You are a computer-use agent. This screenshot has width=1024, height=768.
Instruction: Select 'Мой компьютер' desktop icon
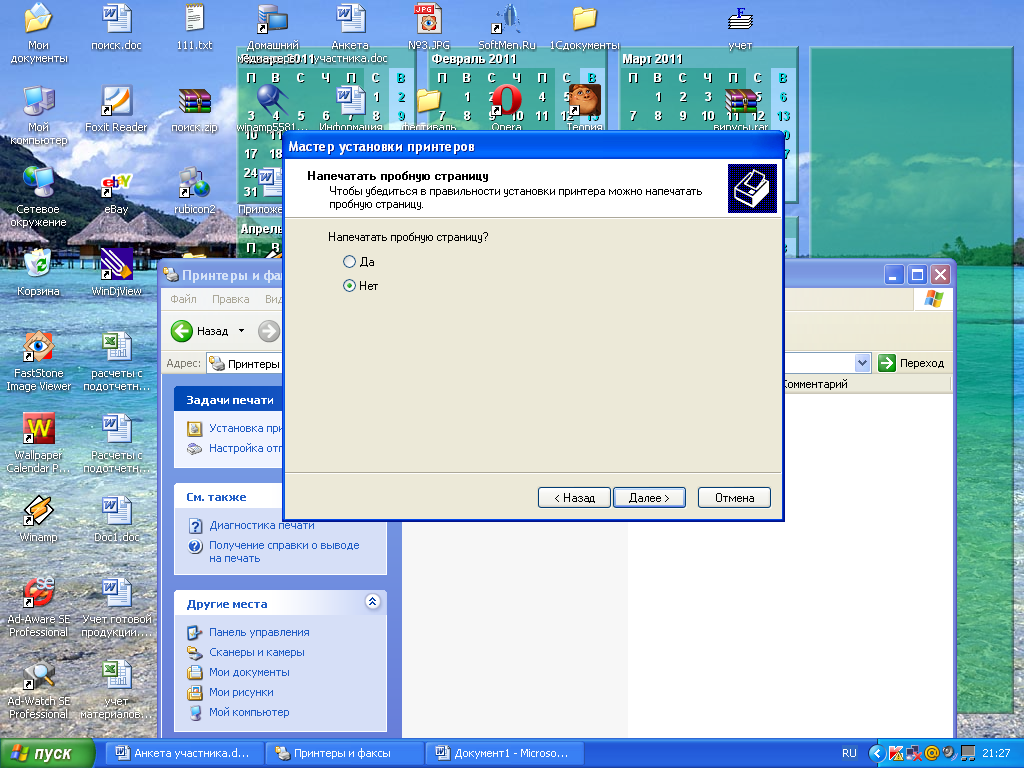(x=38, y=115)
